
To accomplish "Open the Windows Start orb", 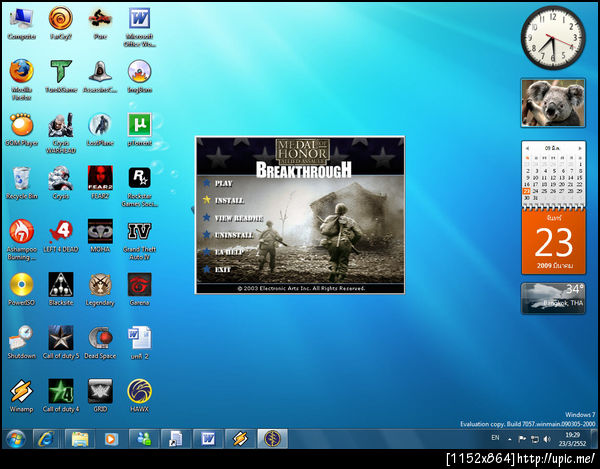I will pos(15,439).
